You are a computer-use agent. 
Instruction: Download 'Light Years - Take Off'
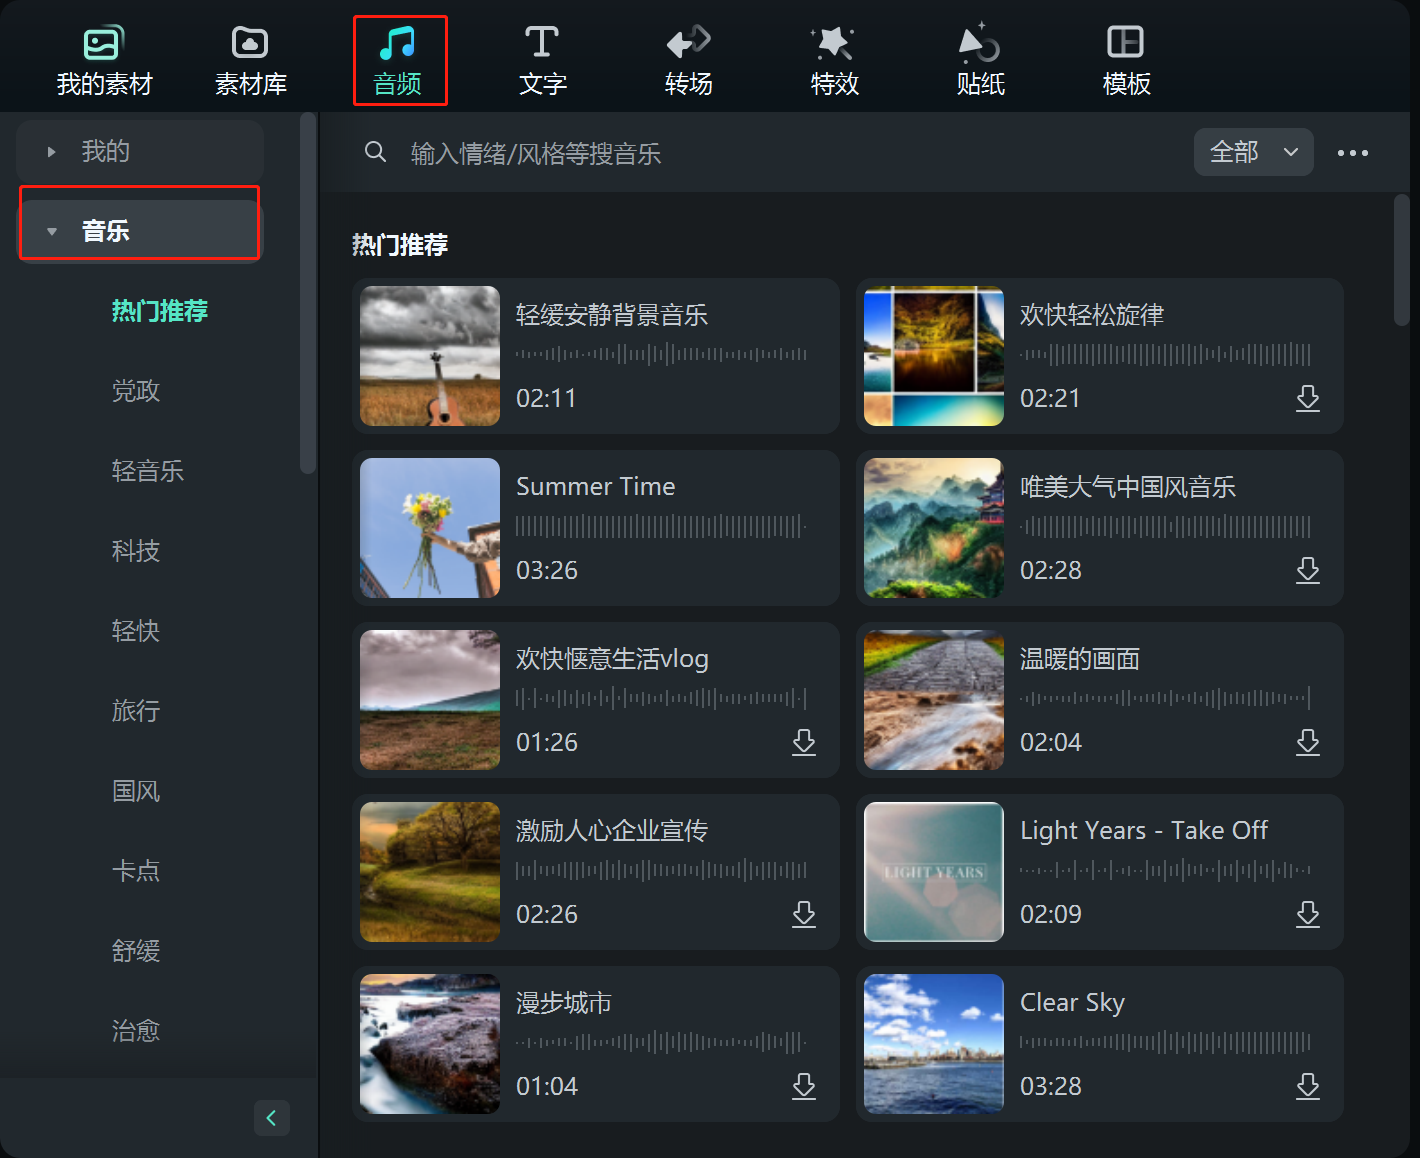pyautogui.click(x=1308, y=914)
